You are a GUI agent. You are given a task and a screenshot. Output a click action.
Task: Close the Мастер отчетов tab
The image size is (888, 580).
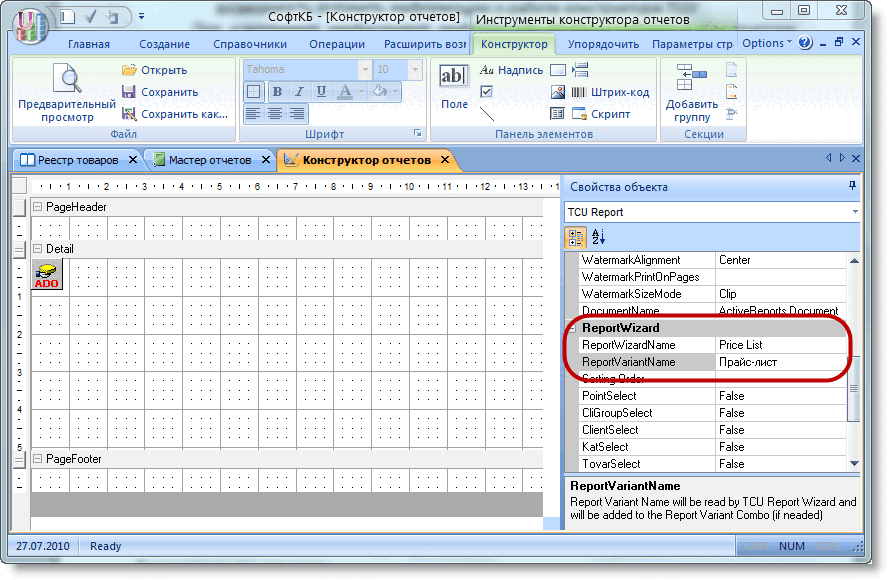266,160
